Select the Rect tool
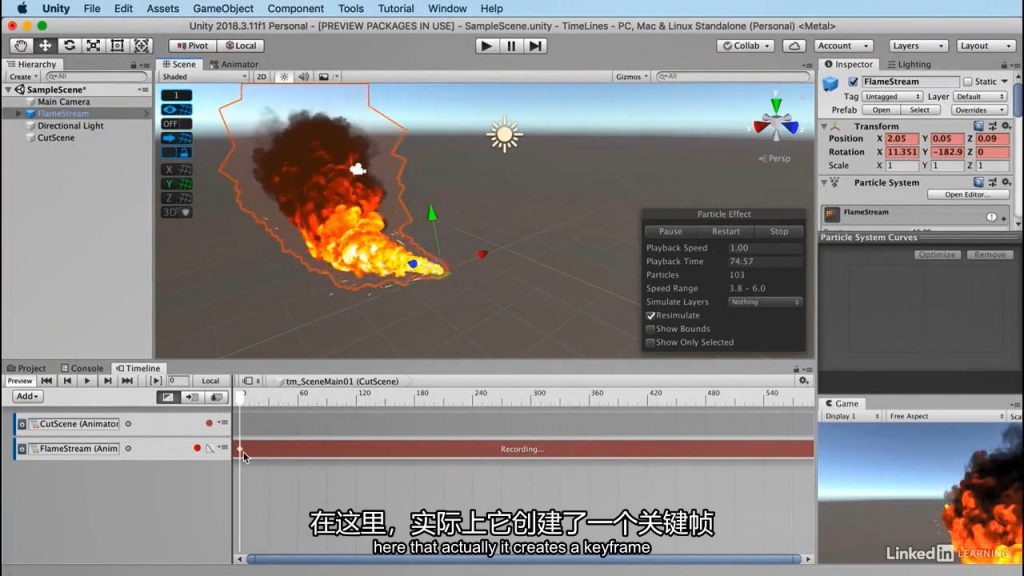The height and width of the screenshot is (576, 1024). pos(118,46)
